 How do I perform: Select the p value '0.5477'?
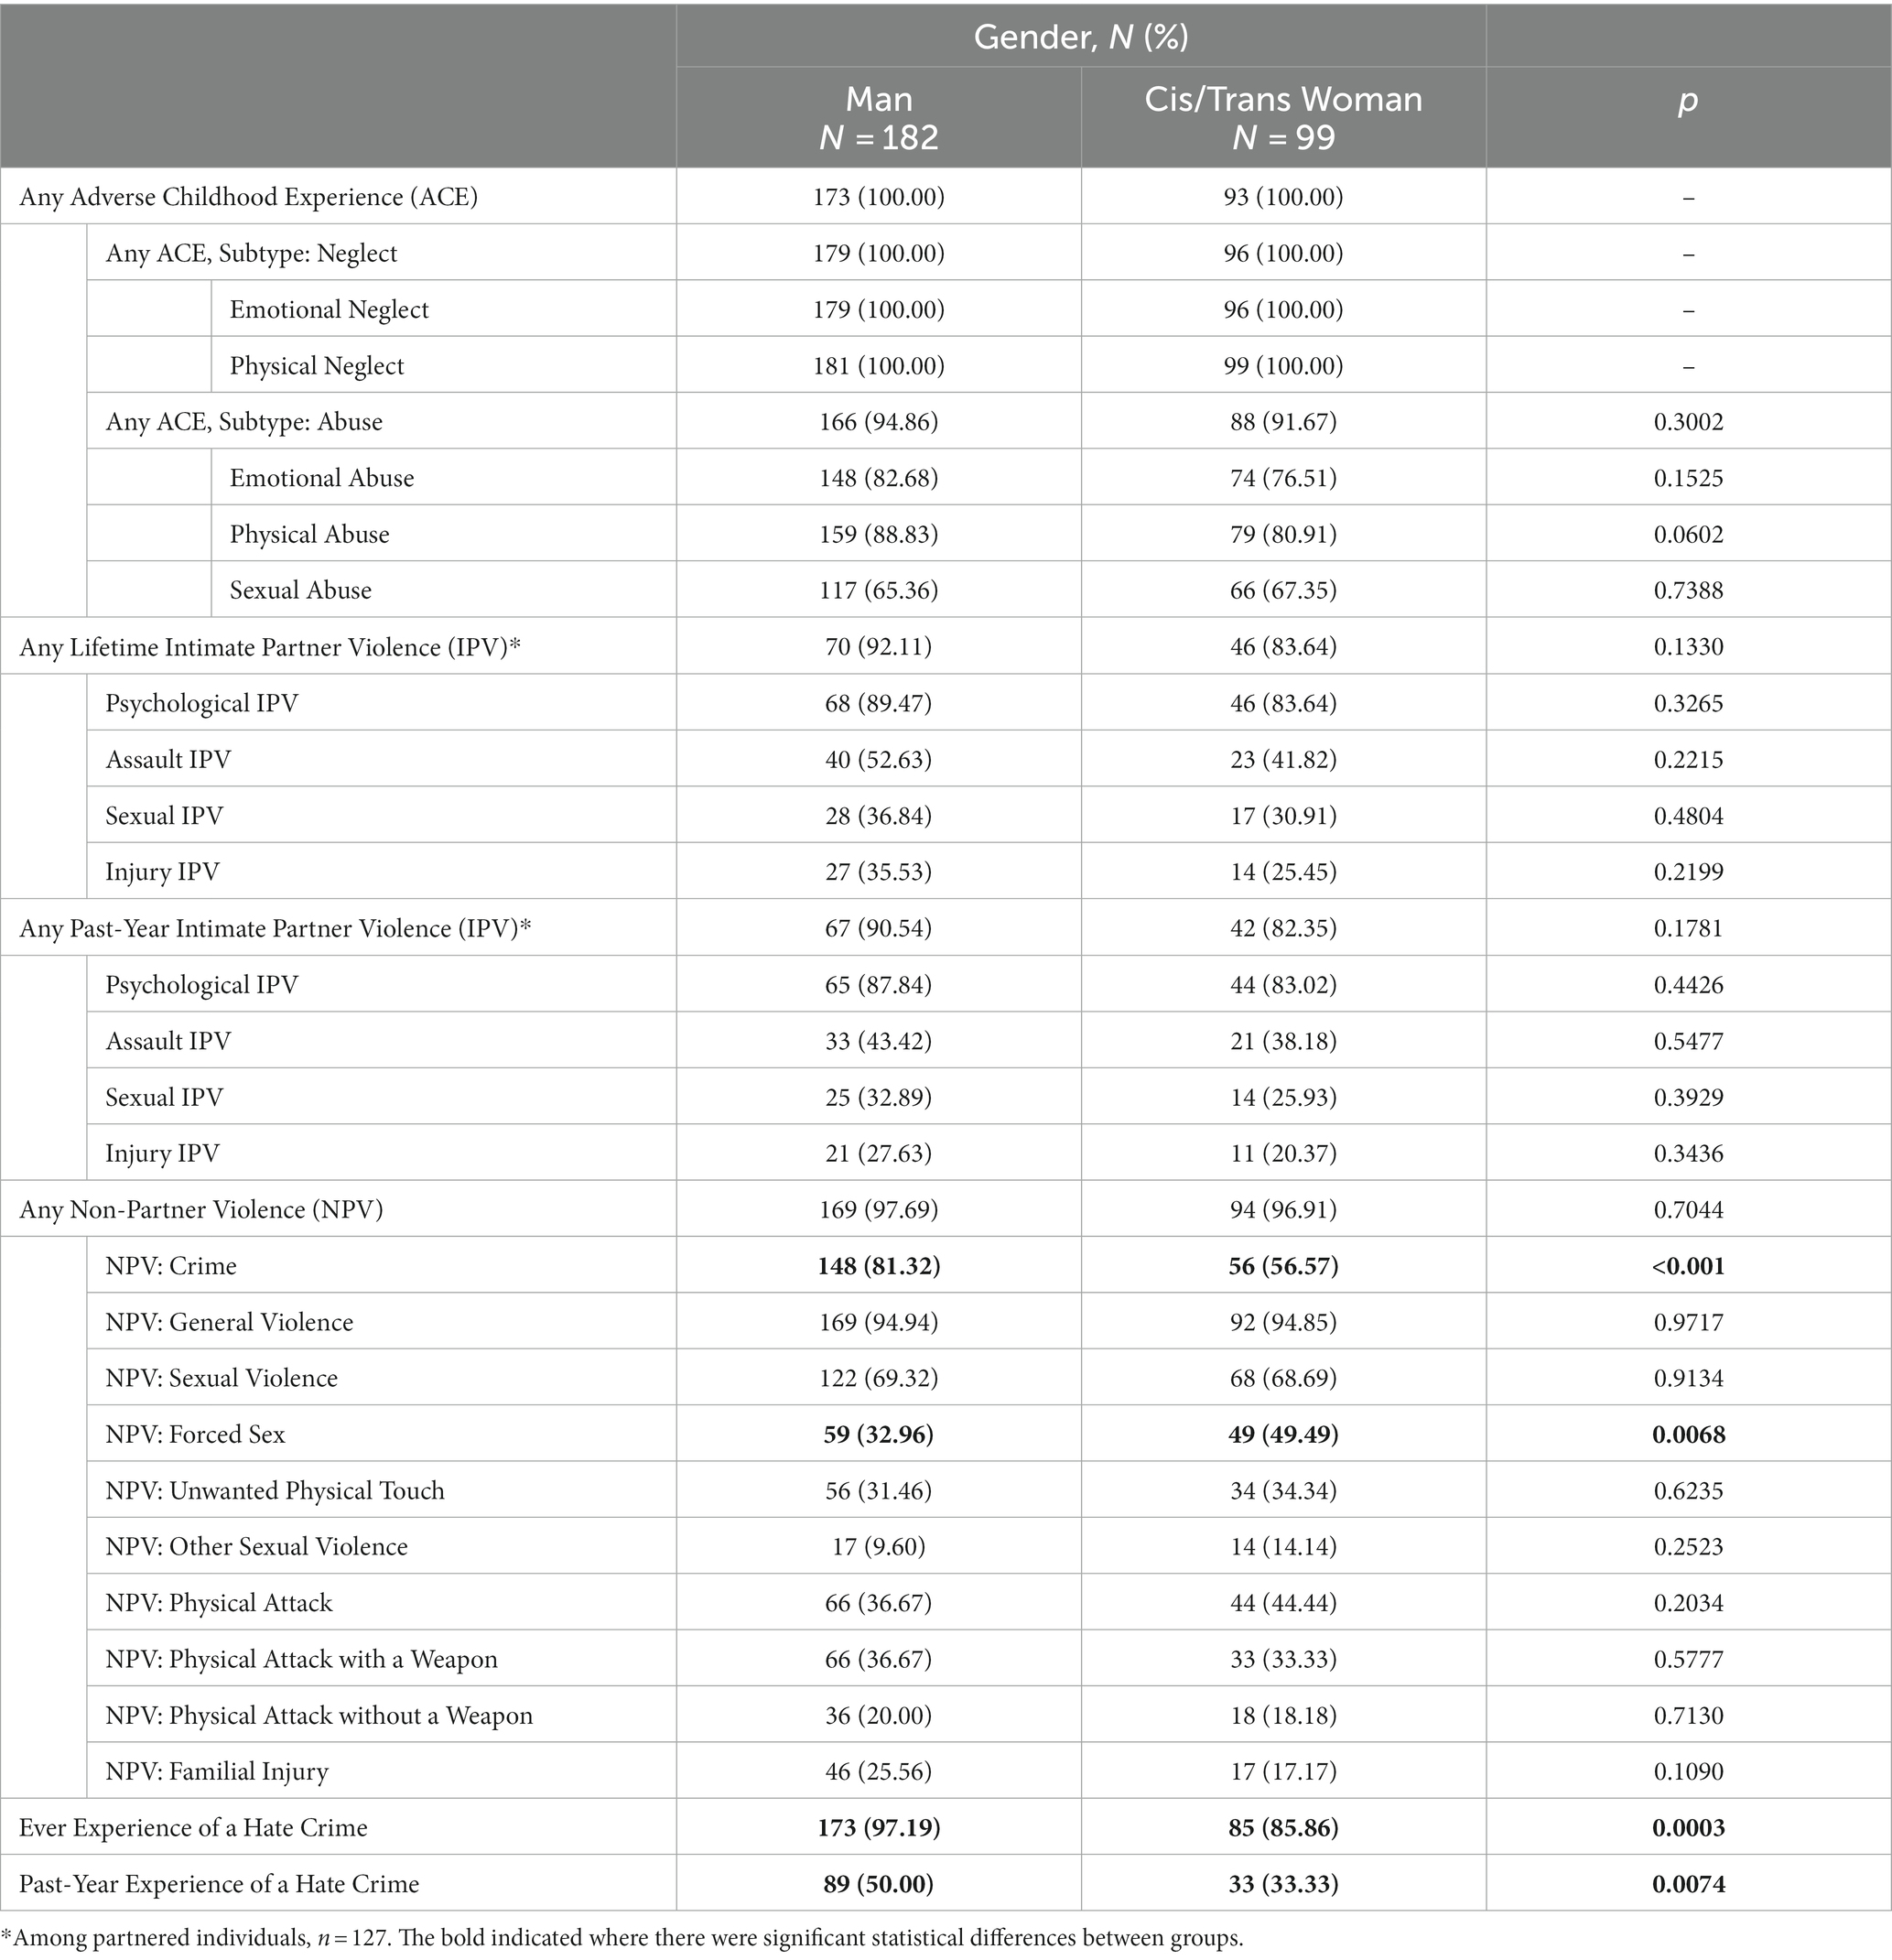(1688, 1040)
